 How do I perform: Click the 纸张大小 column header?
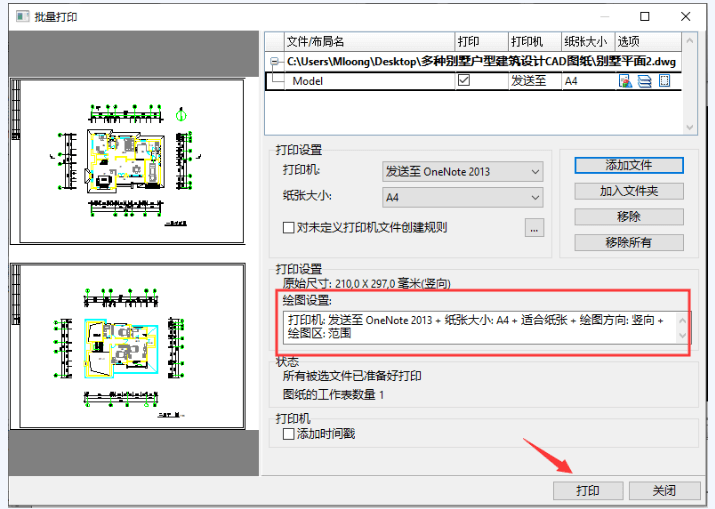tap(588, 42)
